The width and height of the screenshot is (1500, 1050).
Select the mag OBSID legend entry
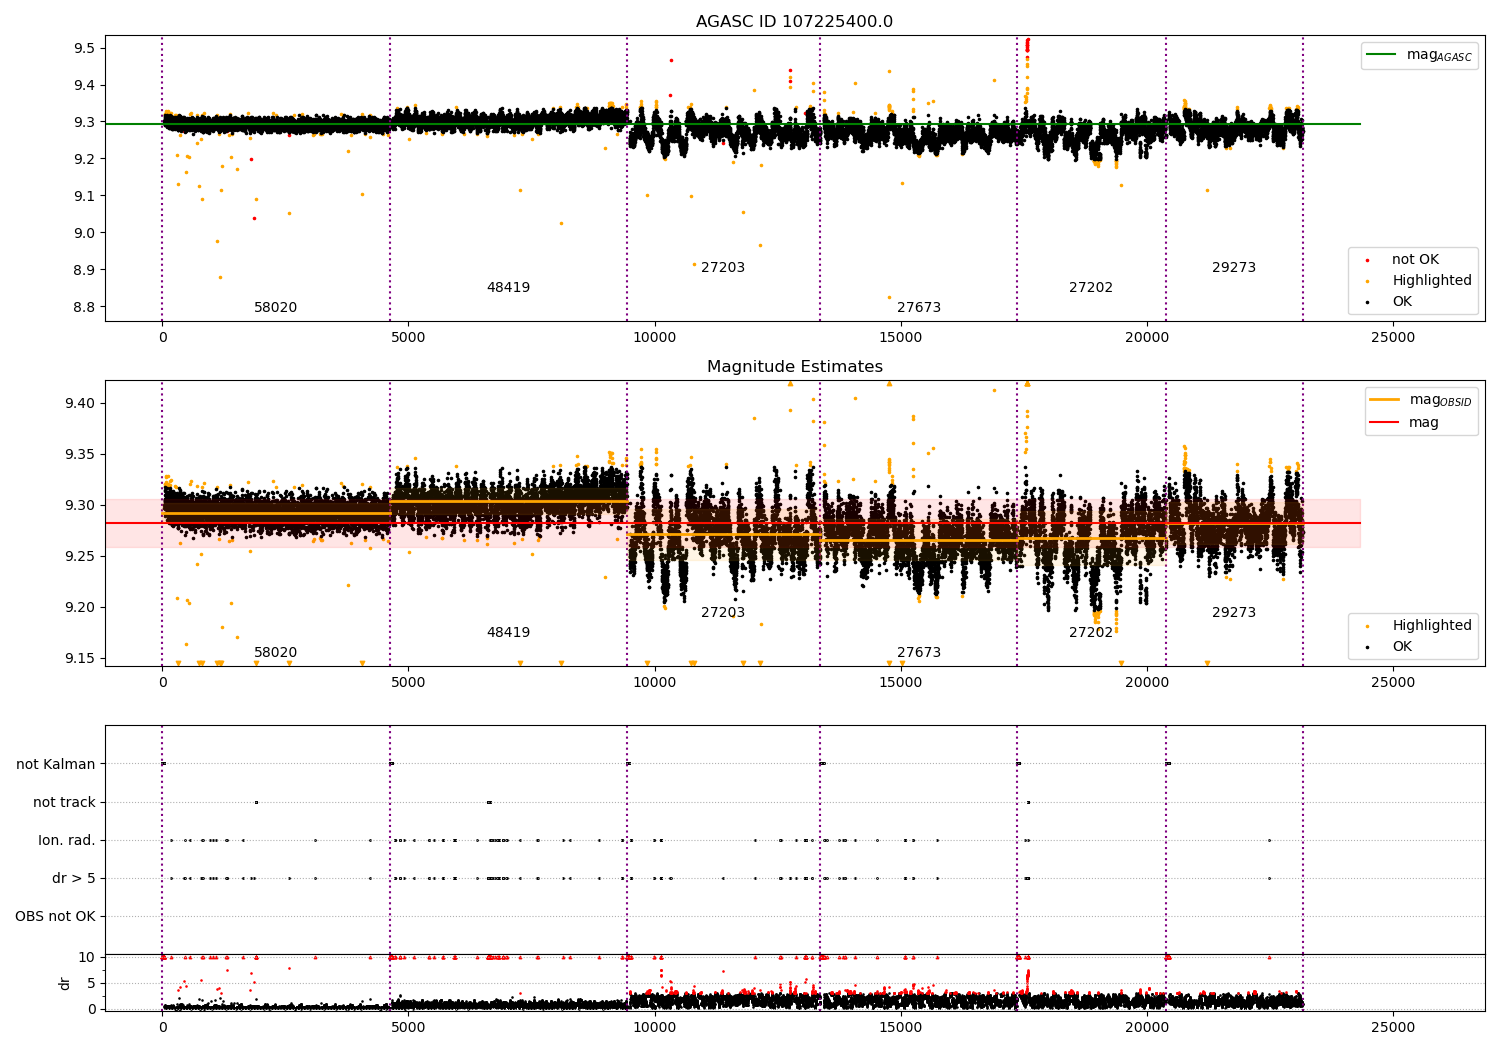click(x=1421, y=401)
